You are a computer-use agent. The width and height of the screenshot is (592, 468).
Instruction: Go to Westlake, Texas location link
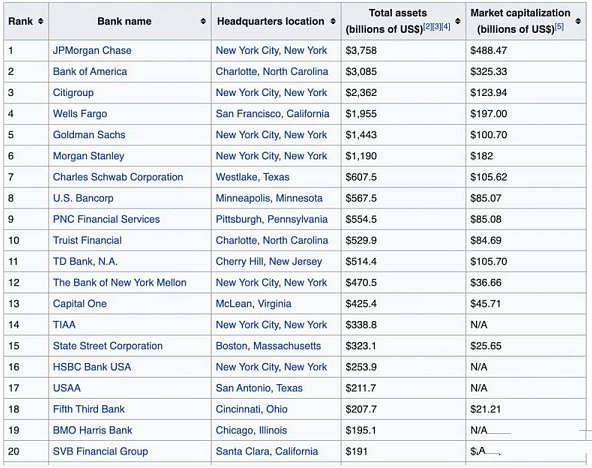click(x=253, y=177)
